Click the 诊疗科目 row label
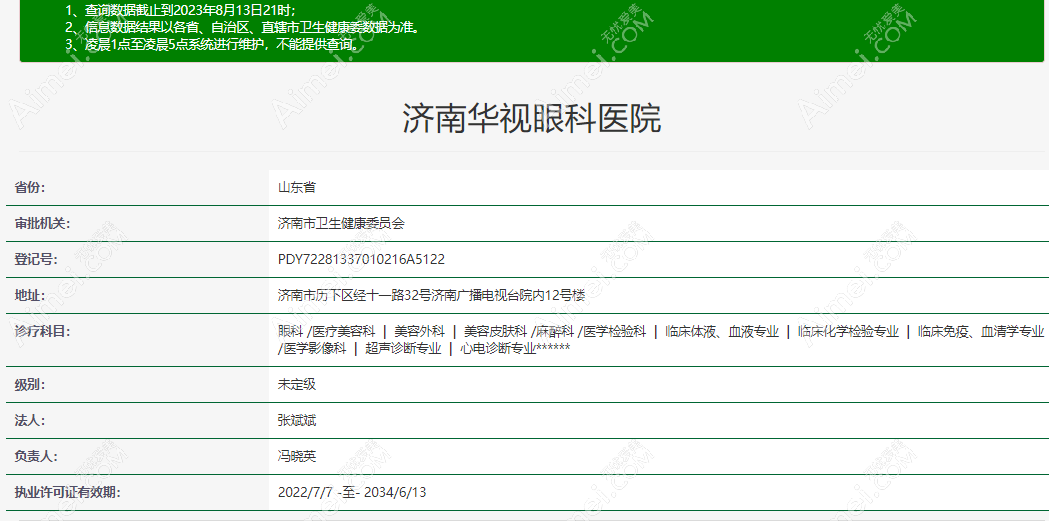Viewport: 1049px width, 521px height. (x=42, y=331)
